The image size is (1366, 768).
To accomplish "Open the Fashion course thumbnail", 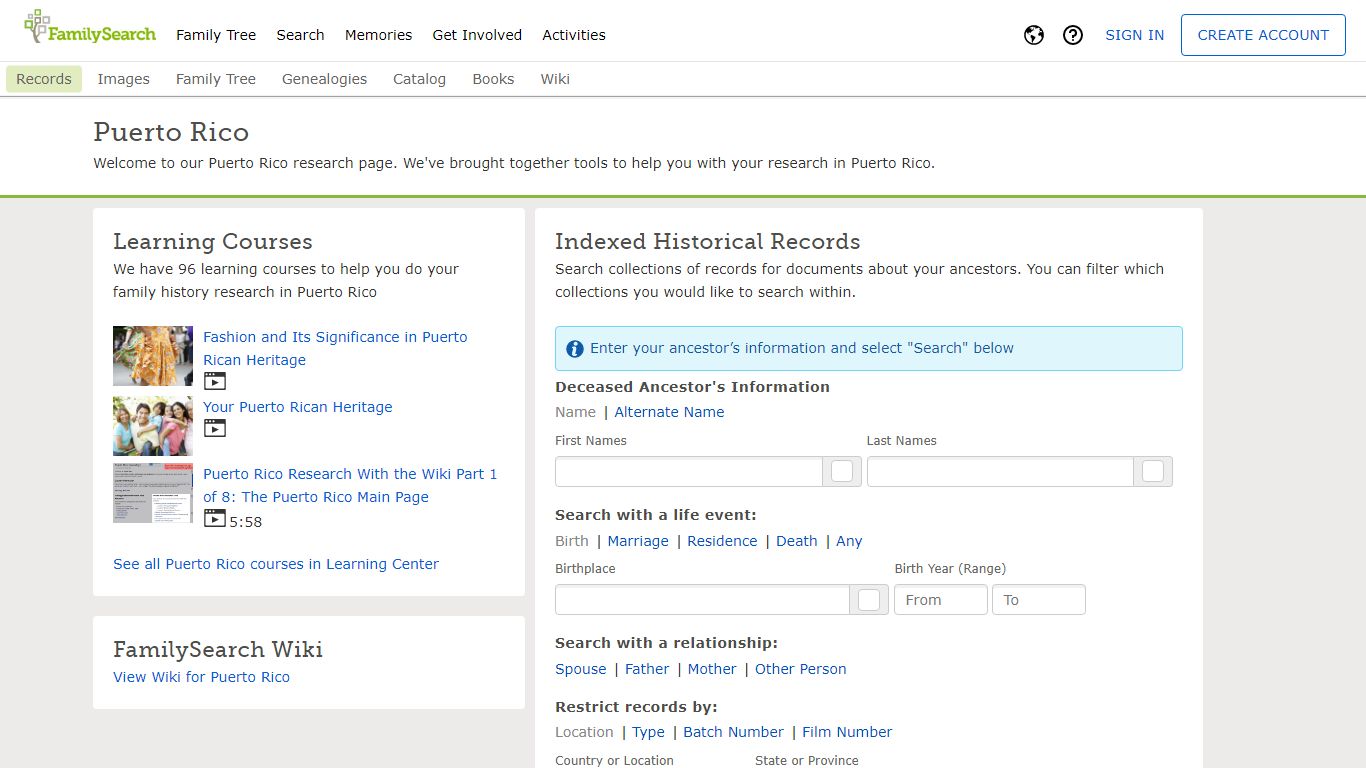I will click(153, 356).
